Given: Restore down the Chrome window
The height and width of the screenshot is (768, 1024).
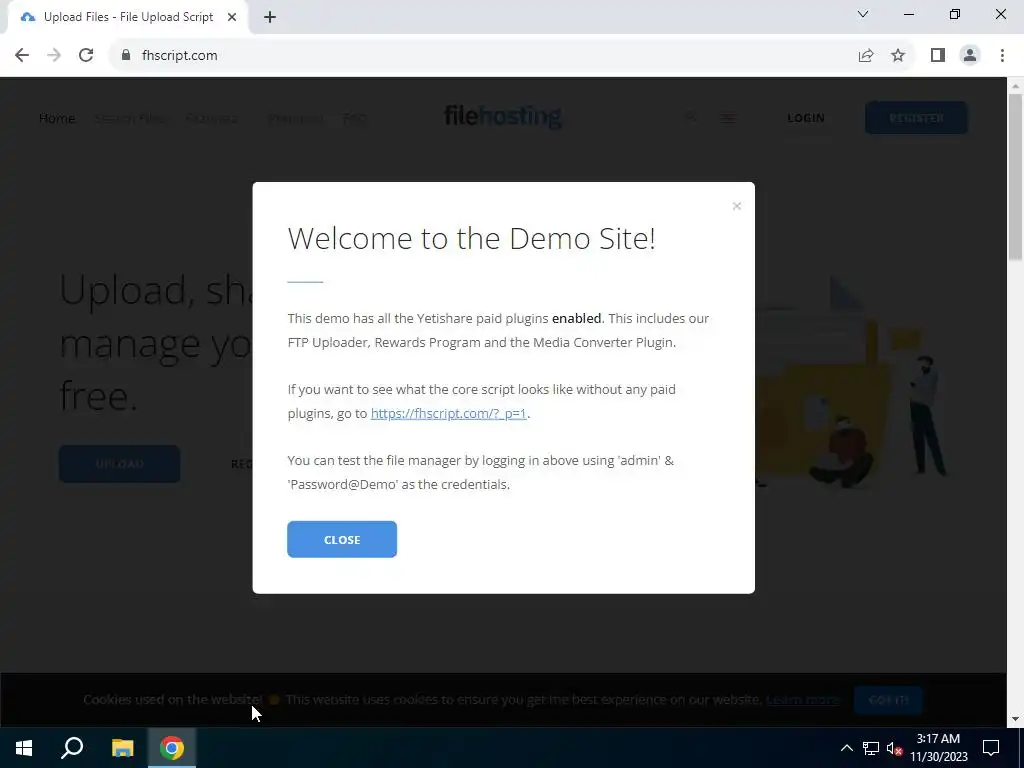Looking at the screenshot, I should coord(955,14).
